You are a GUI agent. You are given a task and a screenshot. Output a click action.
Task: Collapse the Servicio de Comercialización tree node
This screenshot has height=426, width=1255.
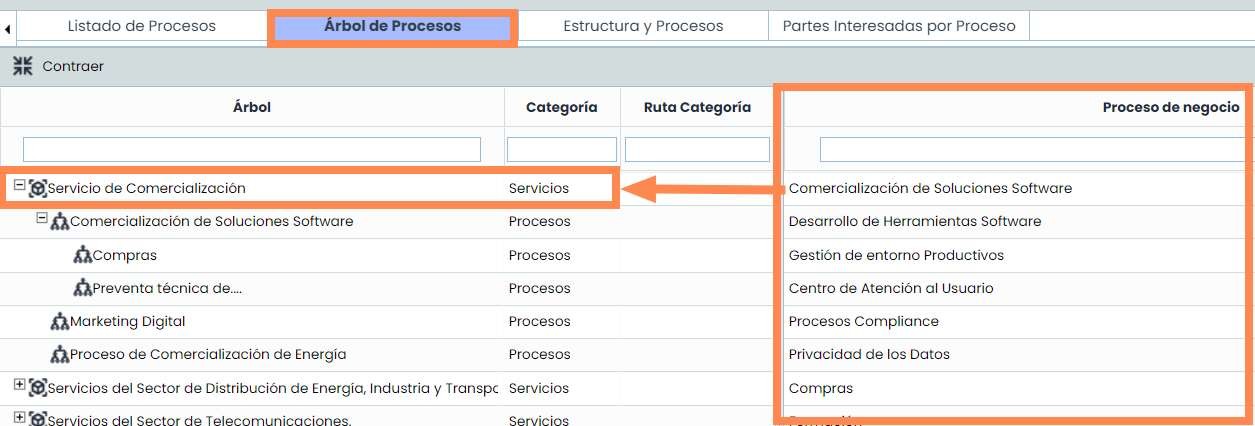(x=19, y=186)
